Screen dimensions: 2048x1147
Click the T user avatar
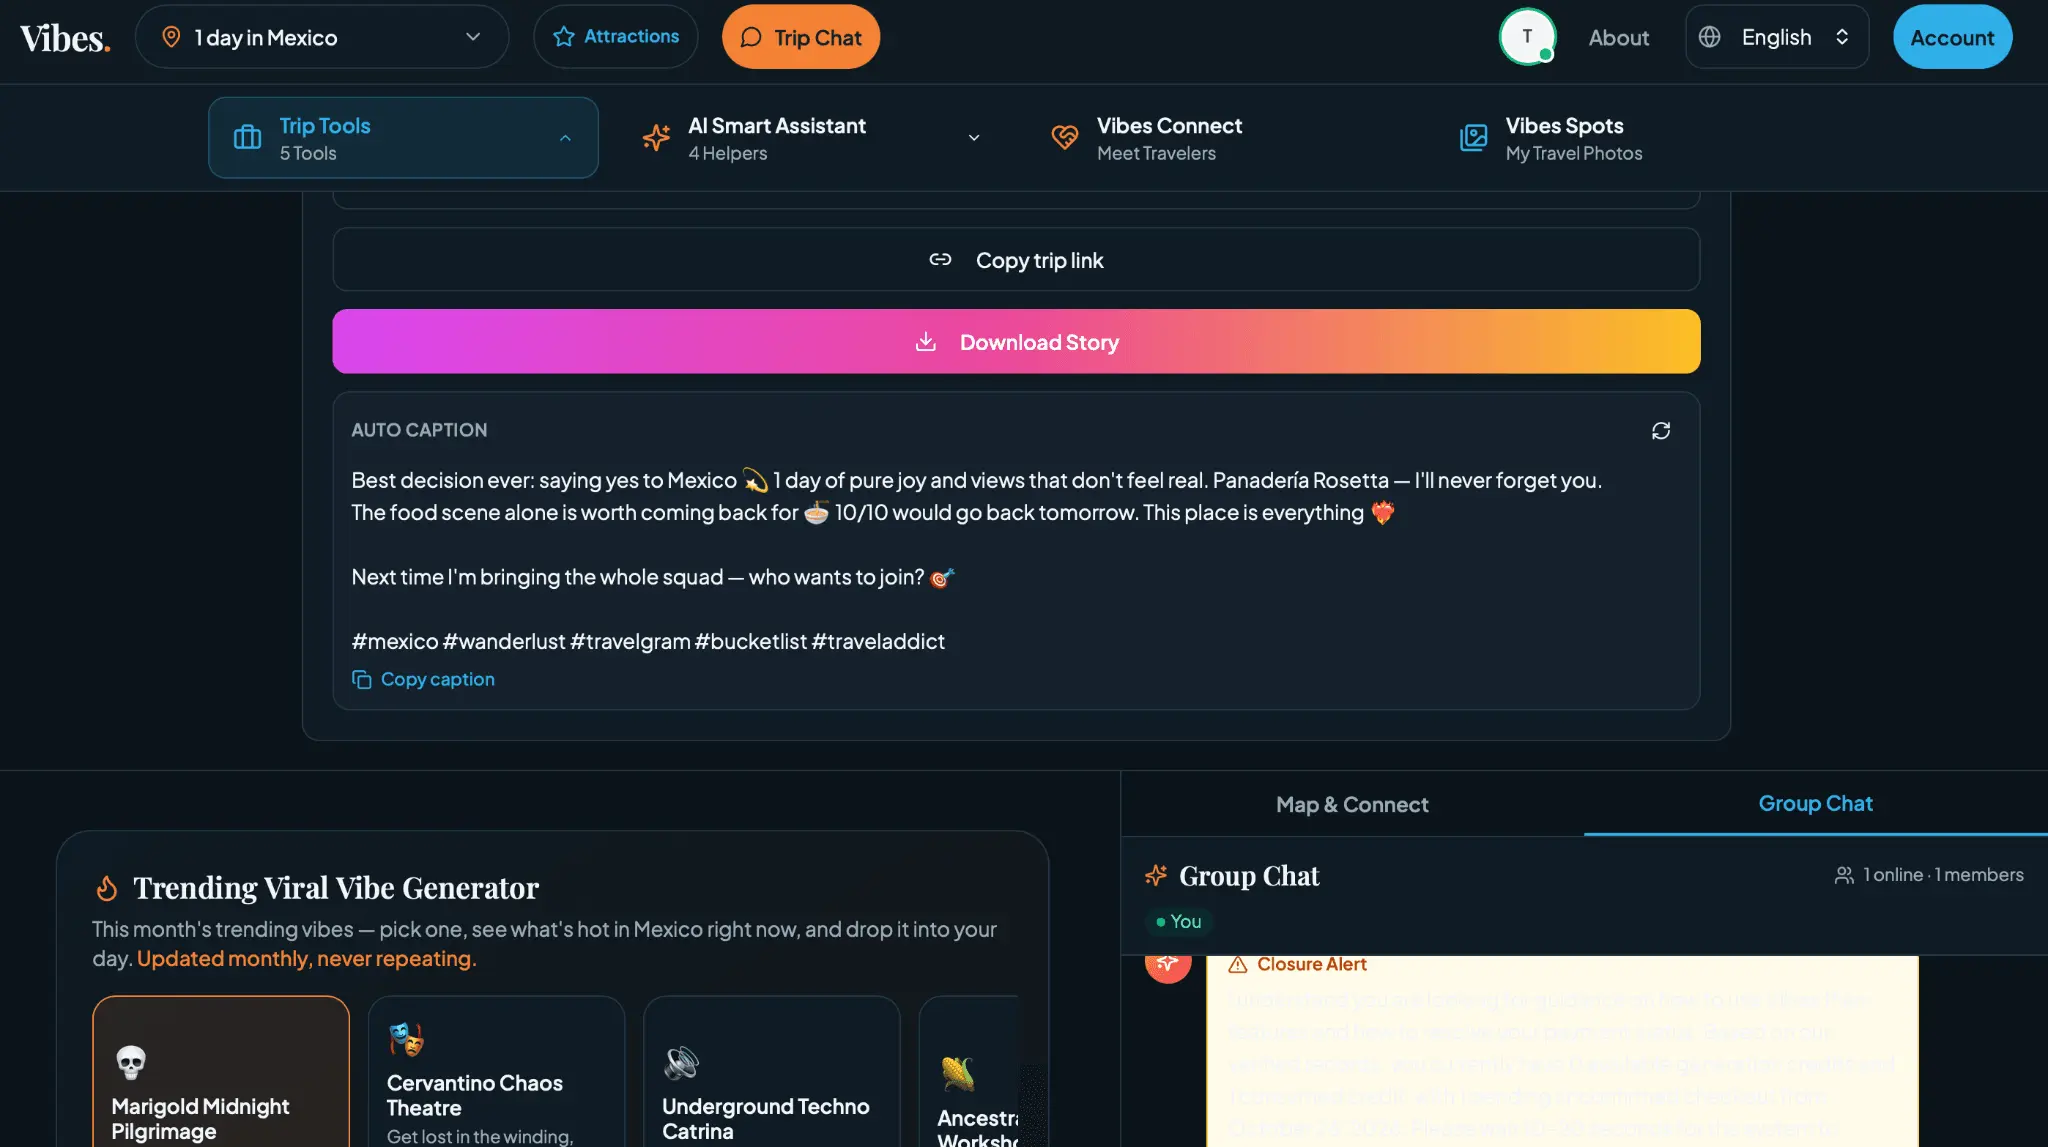pos(1527,37)
